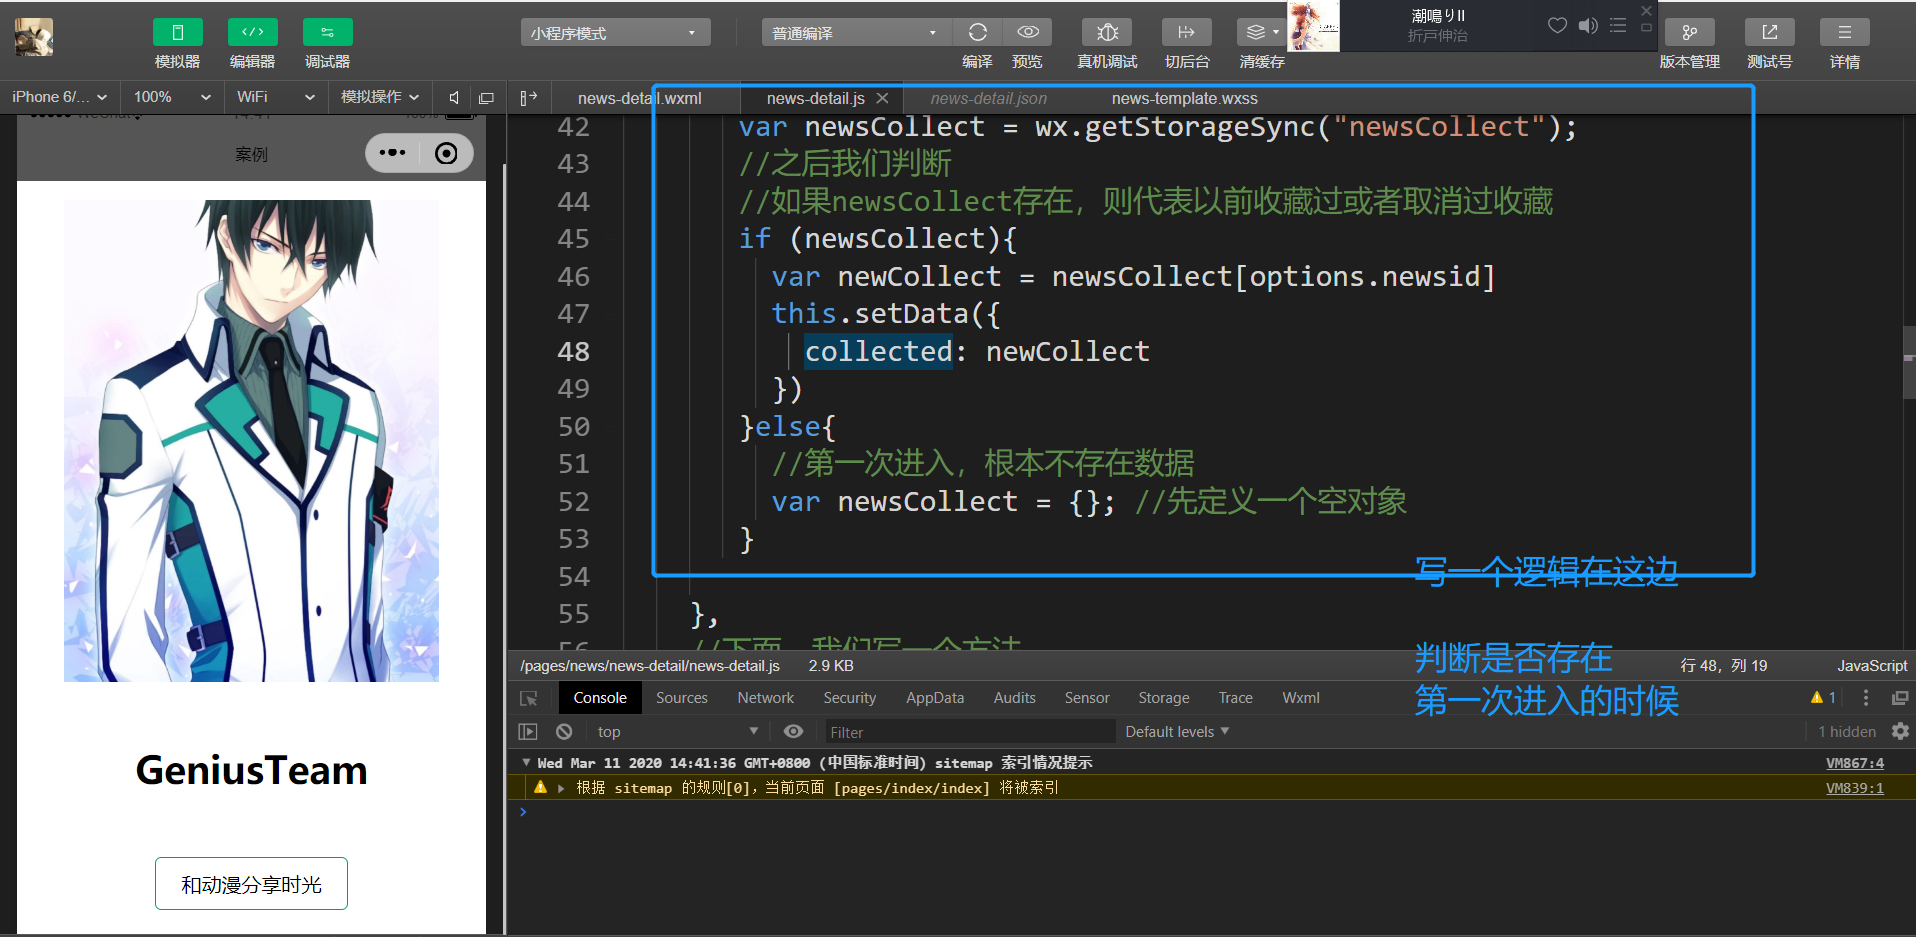Switch to news-detail.js tab
This screenshot has height=937, width=1916.
click(815, 98)
